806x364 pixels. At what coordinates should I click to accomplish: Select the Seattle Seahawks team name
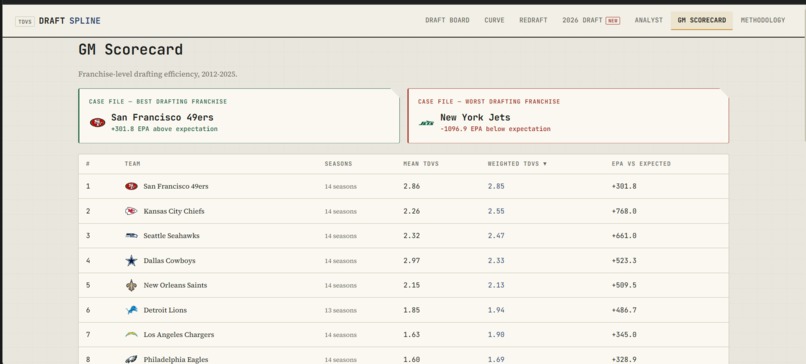171,235
